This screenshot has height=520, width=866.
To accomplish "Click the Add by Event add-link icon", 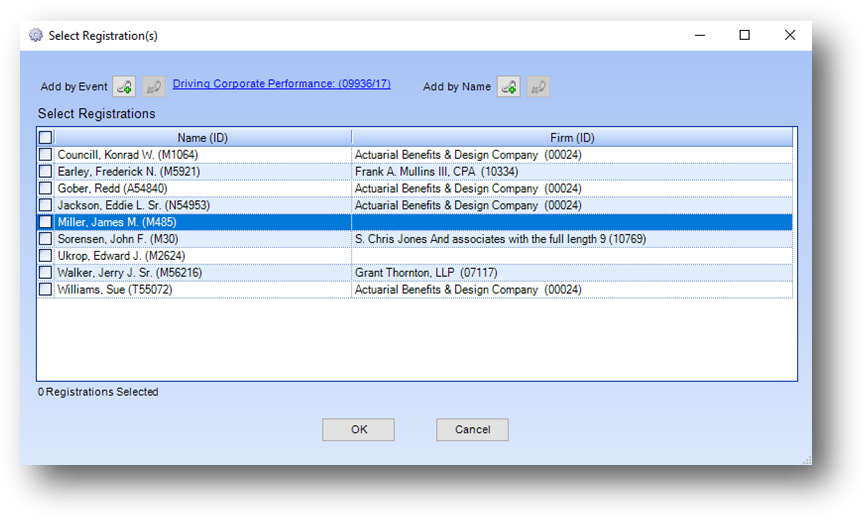I will point(124,87).
